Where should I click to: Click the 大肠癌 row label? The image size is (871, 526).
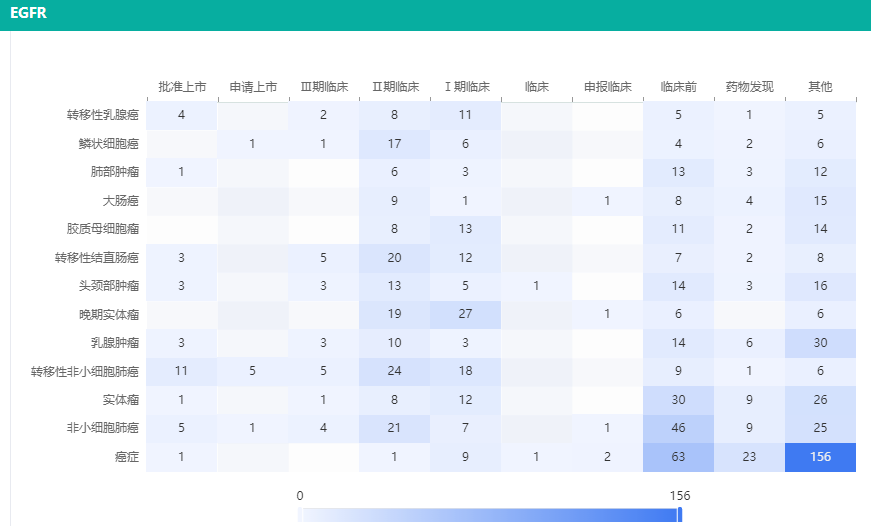(x=121, y=201)
